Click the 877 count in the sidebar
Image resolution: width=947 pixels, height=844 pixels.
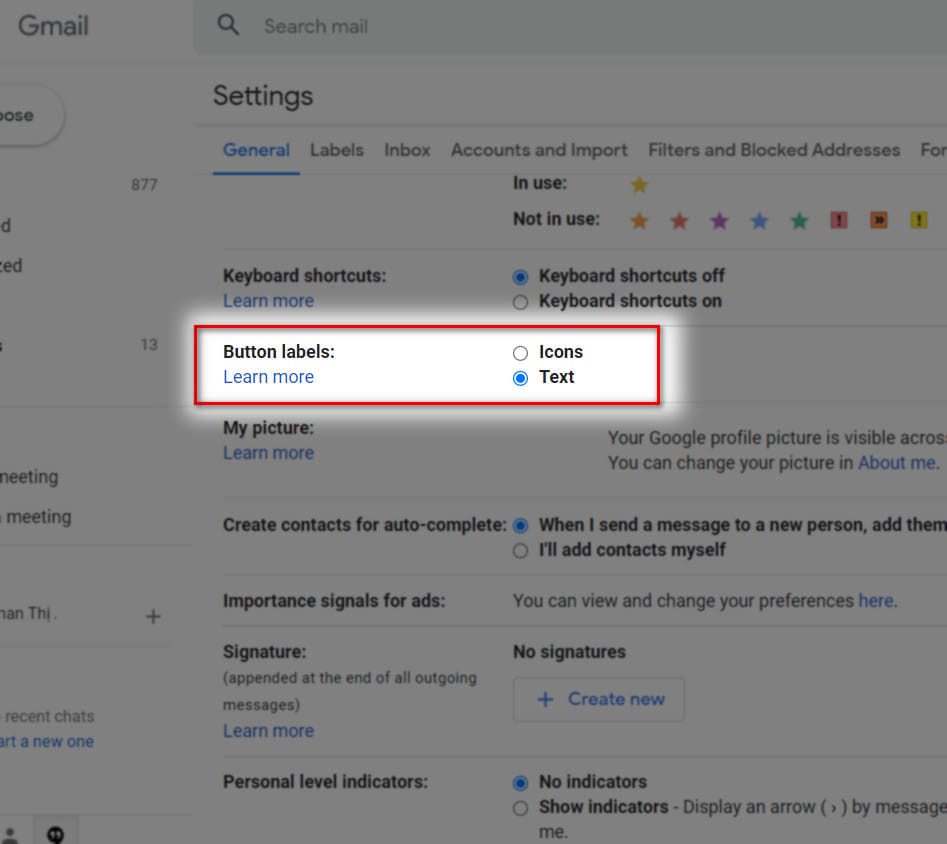pyautogui.click(x=144, y=185)
